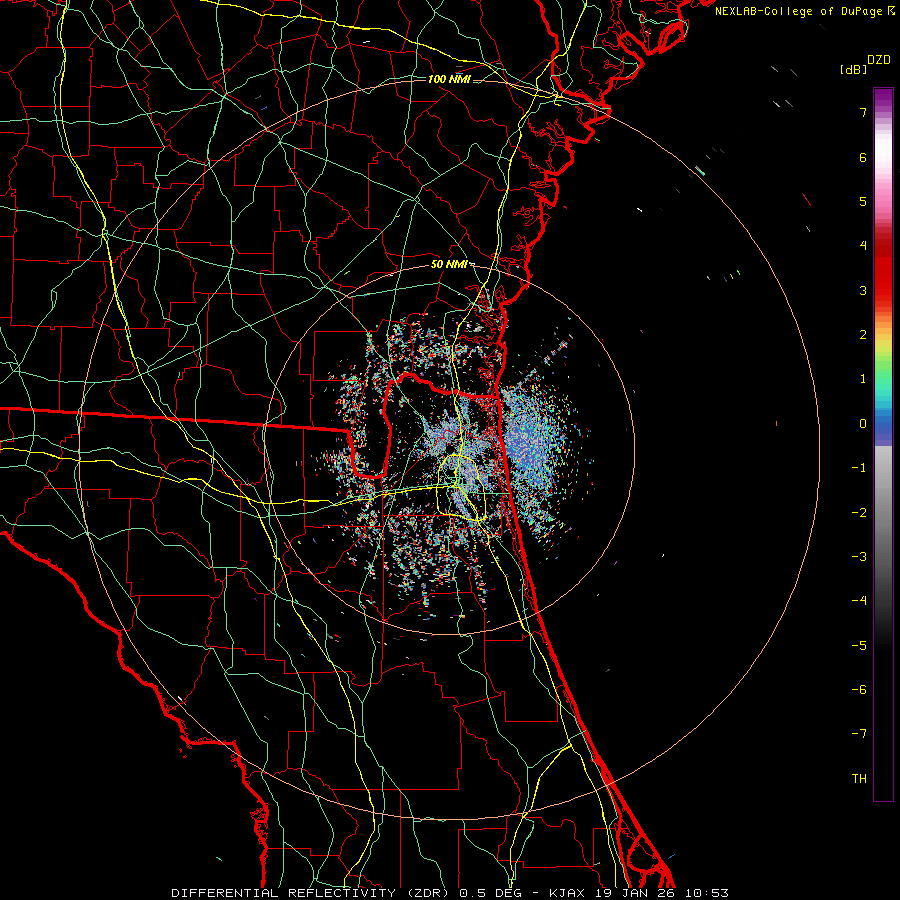Click the 4 value on the color scale
This screenshot has width=900, height=900.
pos(863,245)
